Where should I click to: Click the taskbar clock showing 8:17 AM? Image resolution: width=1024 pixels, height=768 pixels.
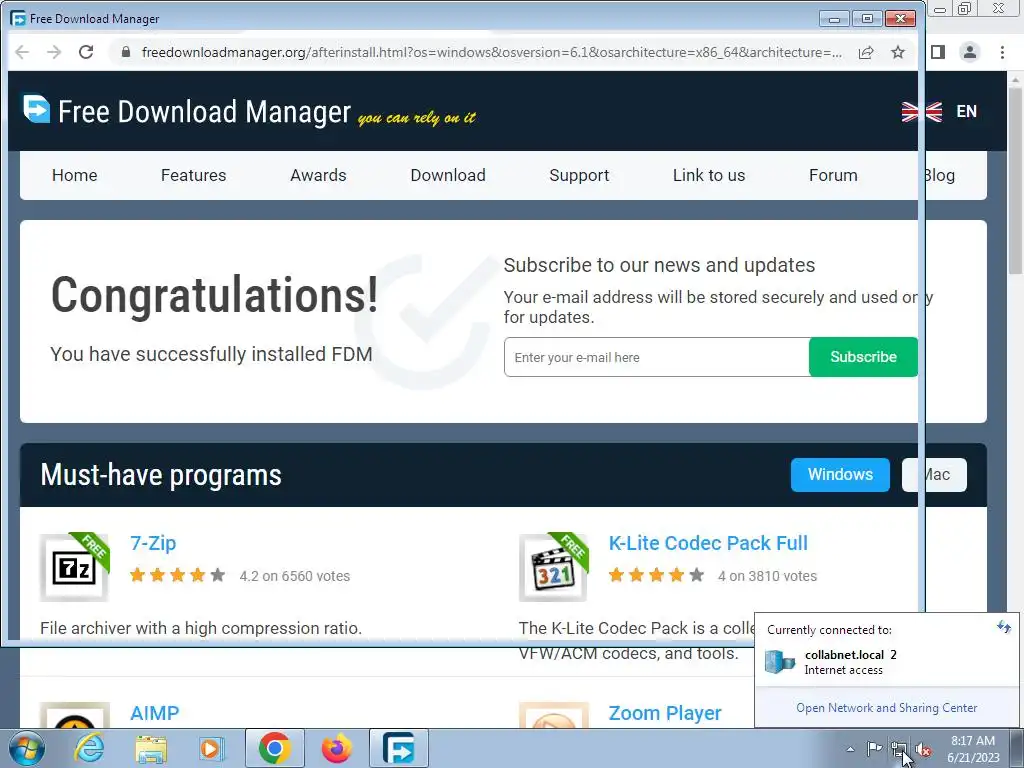(x=973, y=749)
